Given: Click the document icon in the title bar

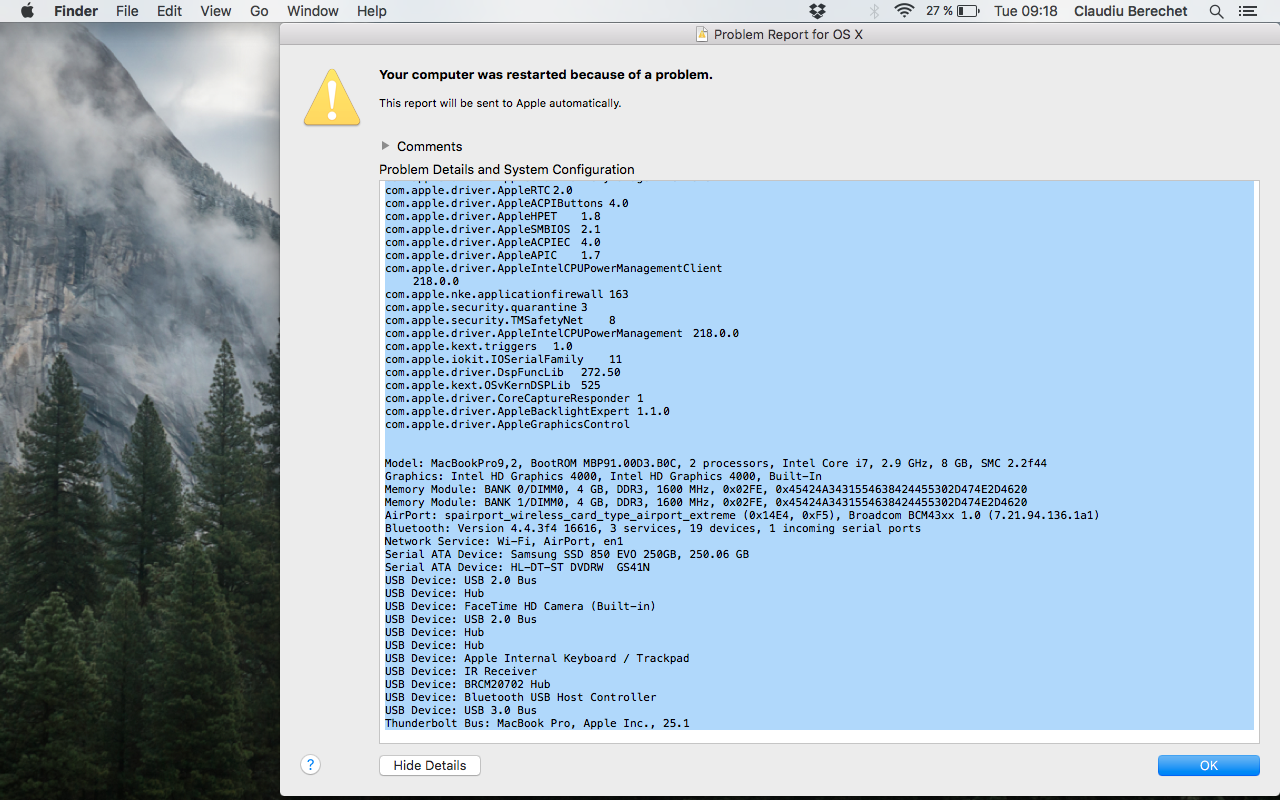Looking at the screenshot, I should (703, 35).
